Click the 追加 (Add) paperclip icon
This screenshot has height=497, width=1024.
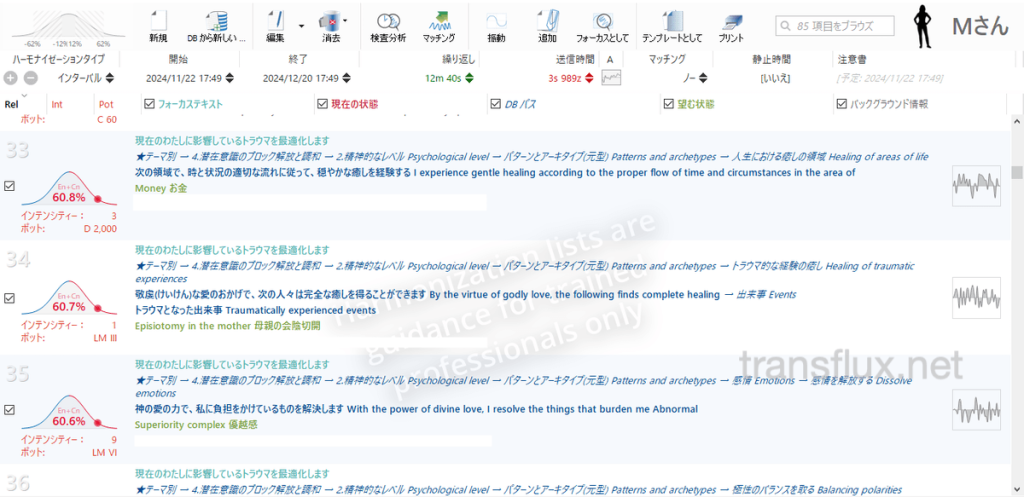click(x=547, y=21)
